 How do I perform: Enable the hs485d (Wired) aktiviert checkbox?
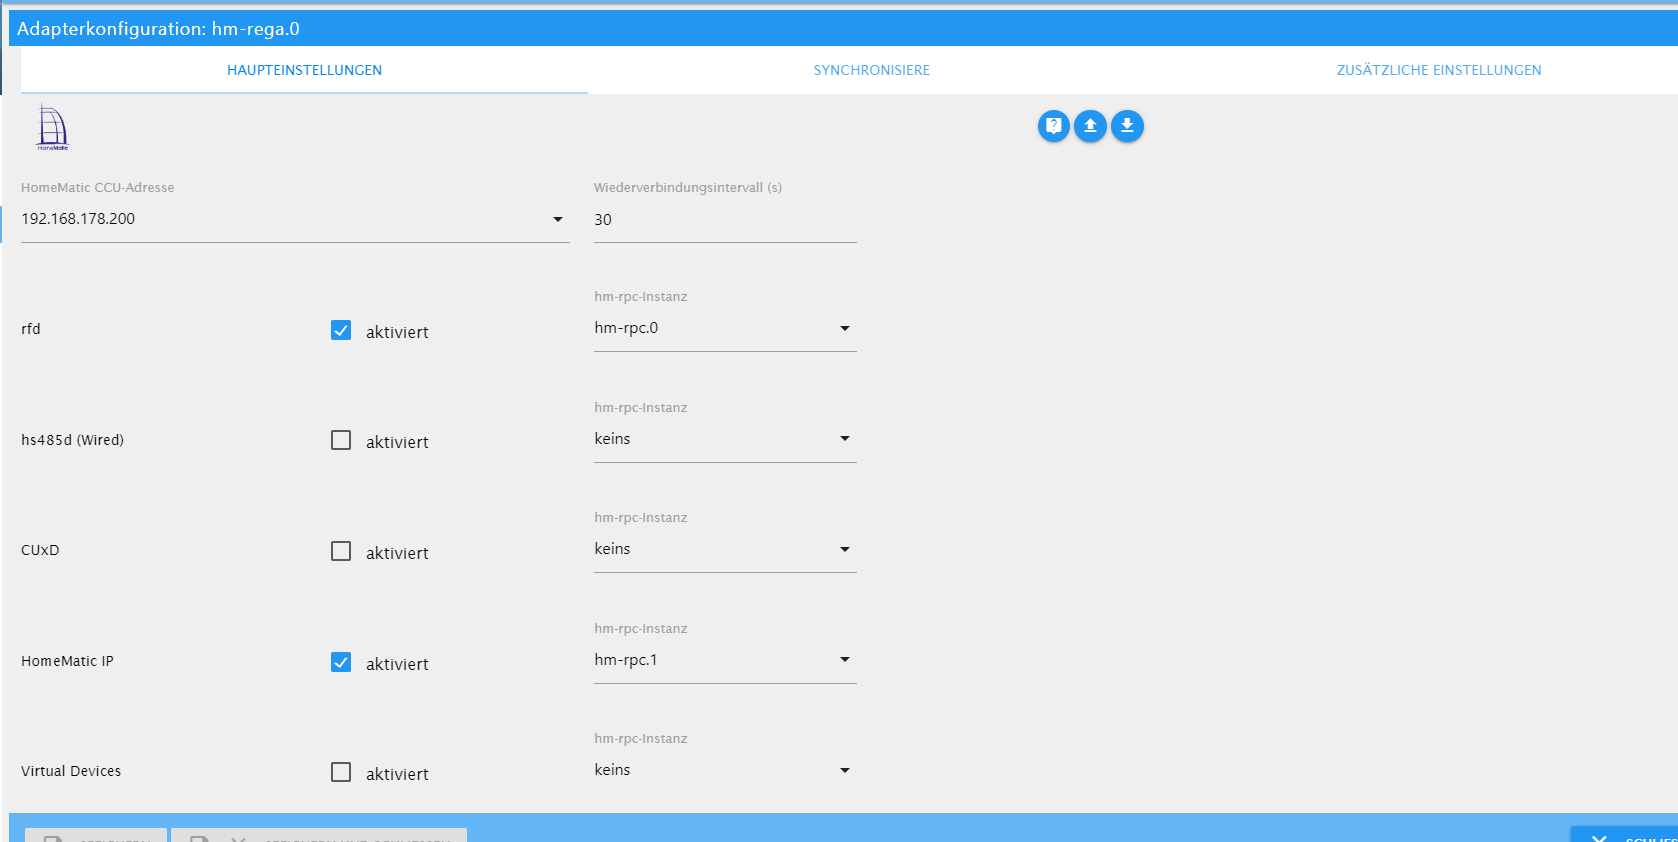pyautogui.click(x=341, y=440)
